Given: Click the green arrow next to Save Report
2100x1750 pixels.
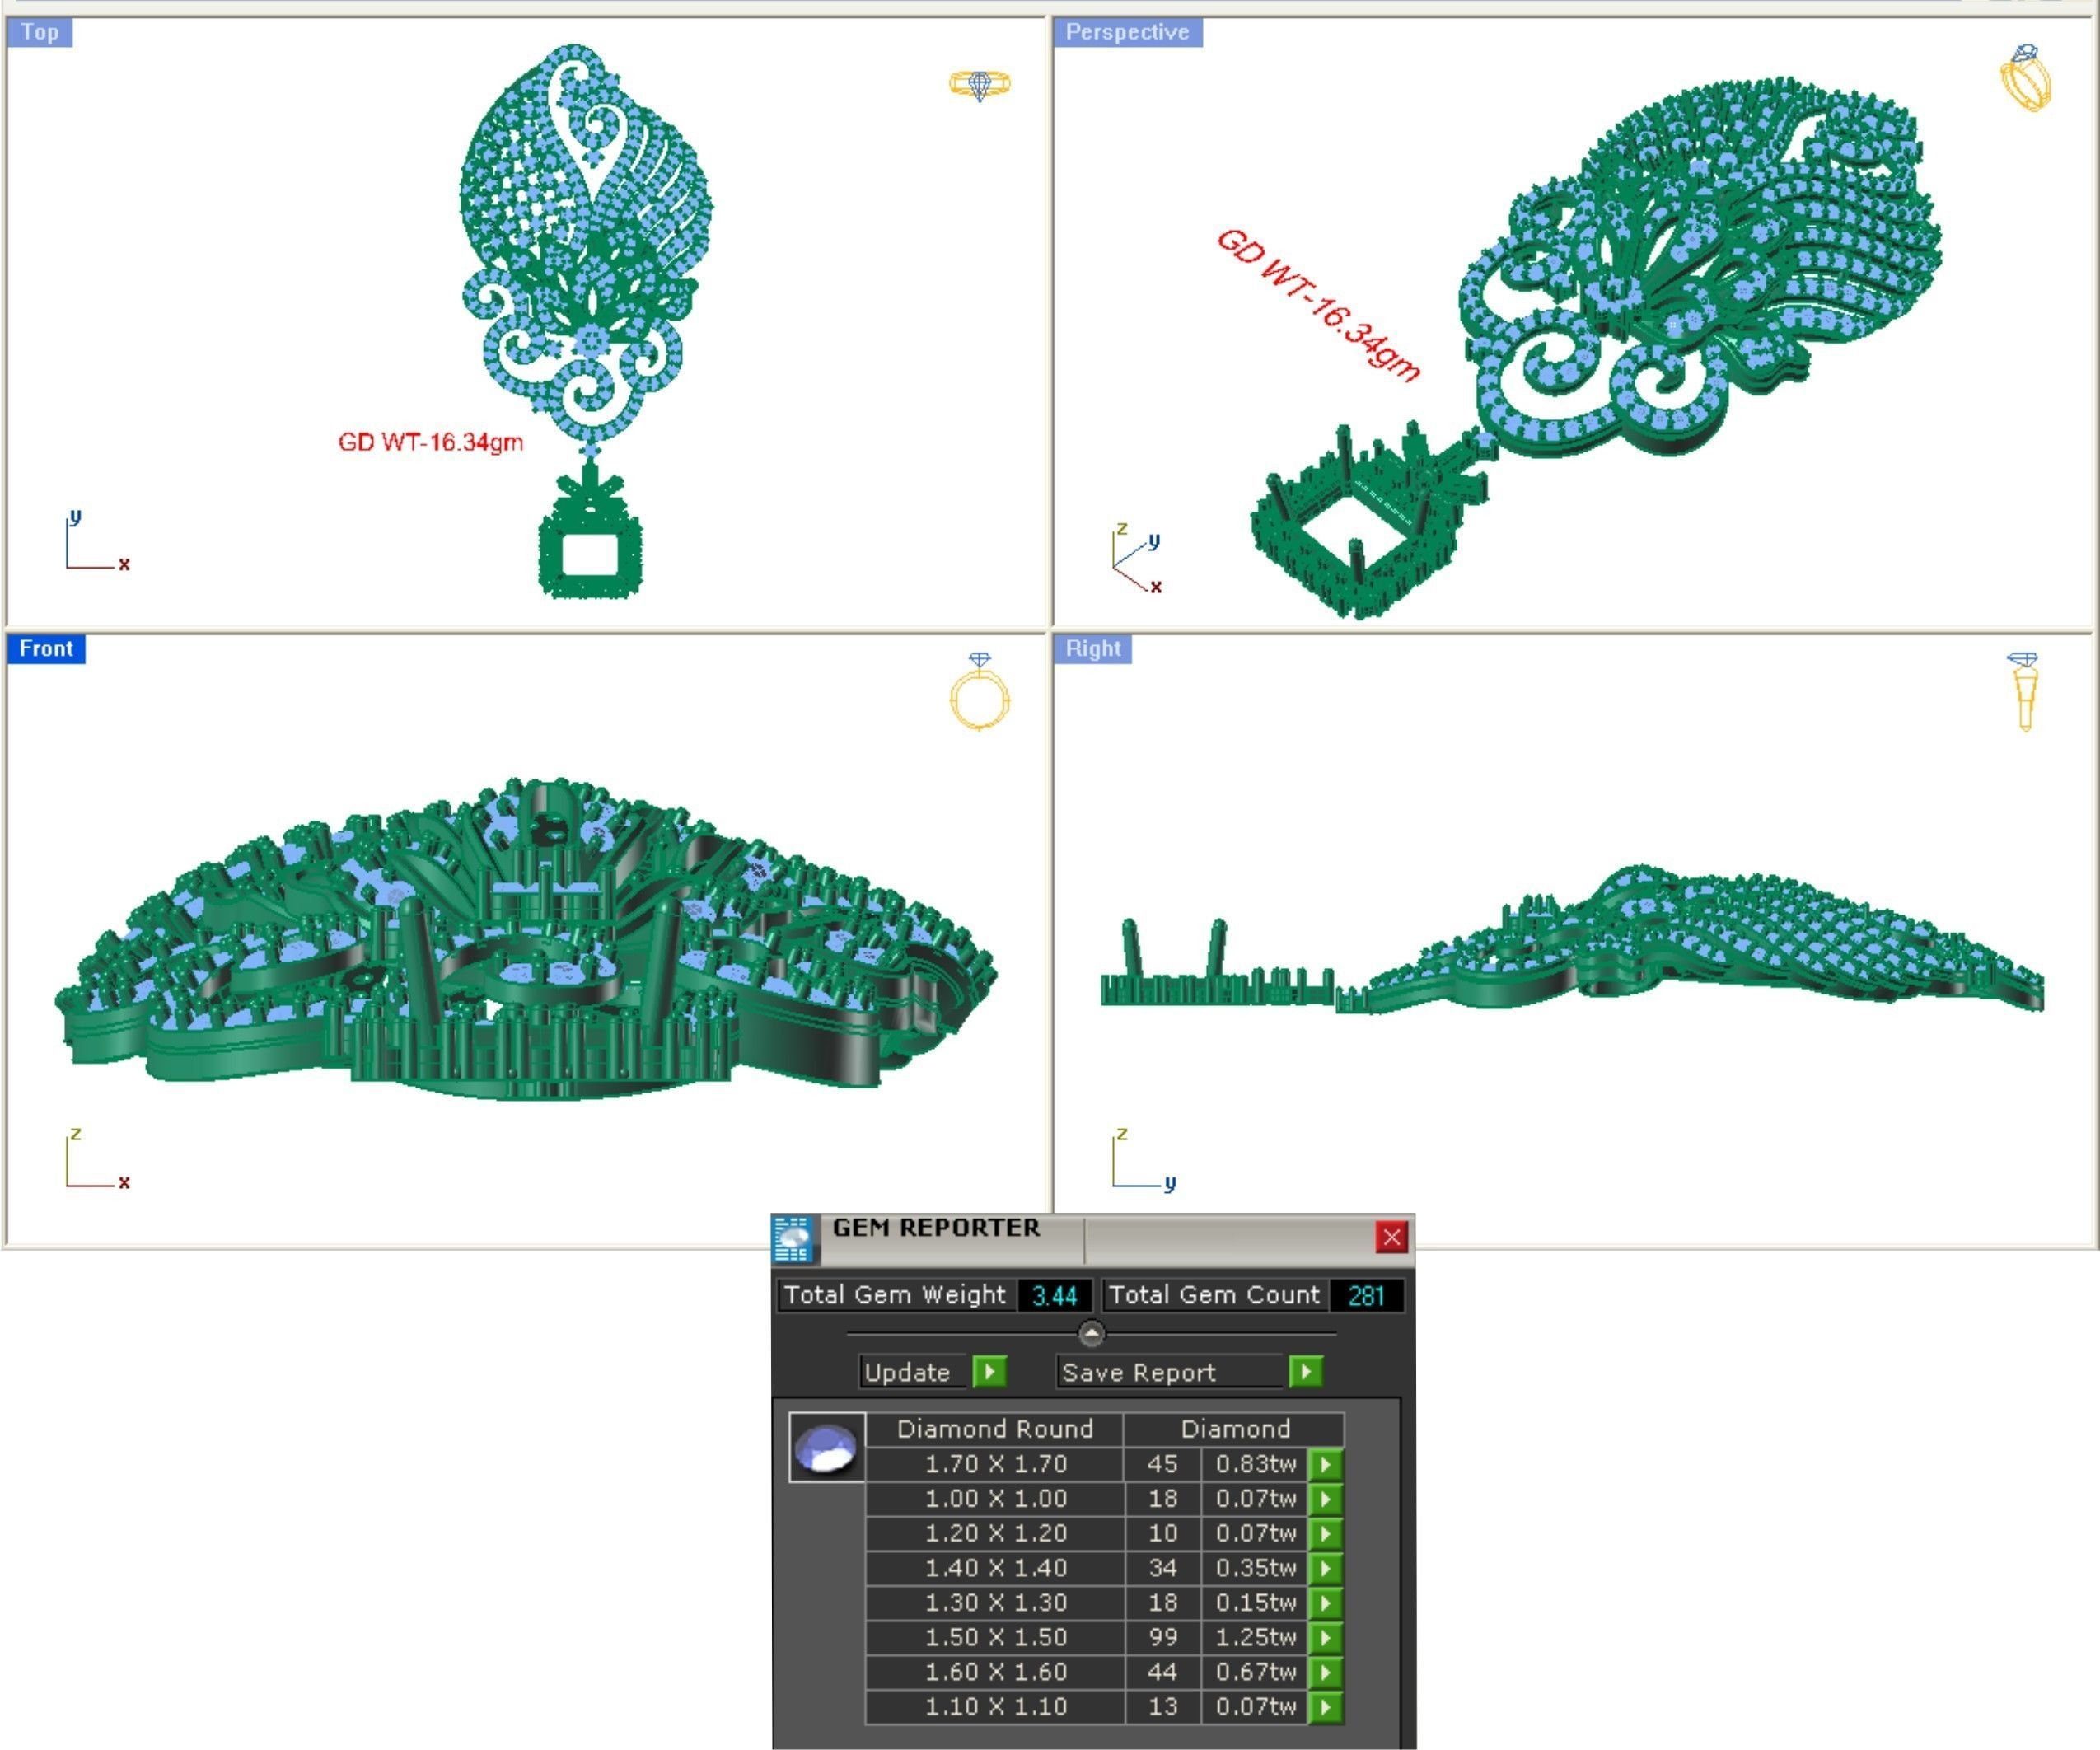Looking at the screenshot, I should coord(1305,1371).
